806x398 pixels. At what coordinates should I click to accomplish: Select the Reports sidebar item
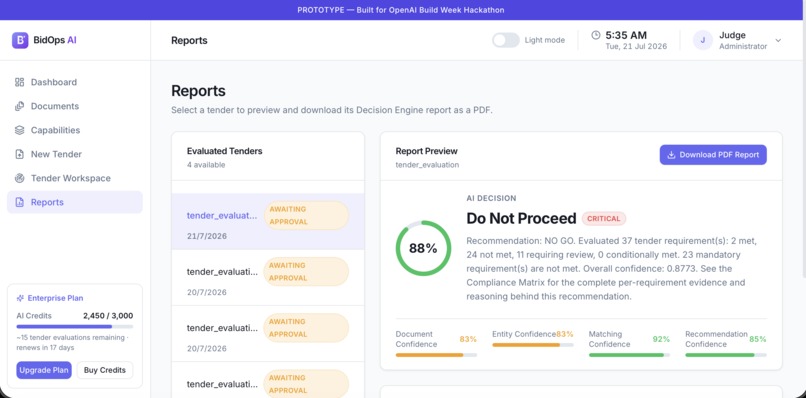tap(75, 202)
